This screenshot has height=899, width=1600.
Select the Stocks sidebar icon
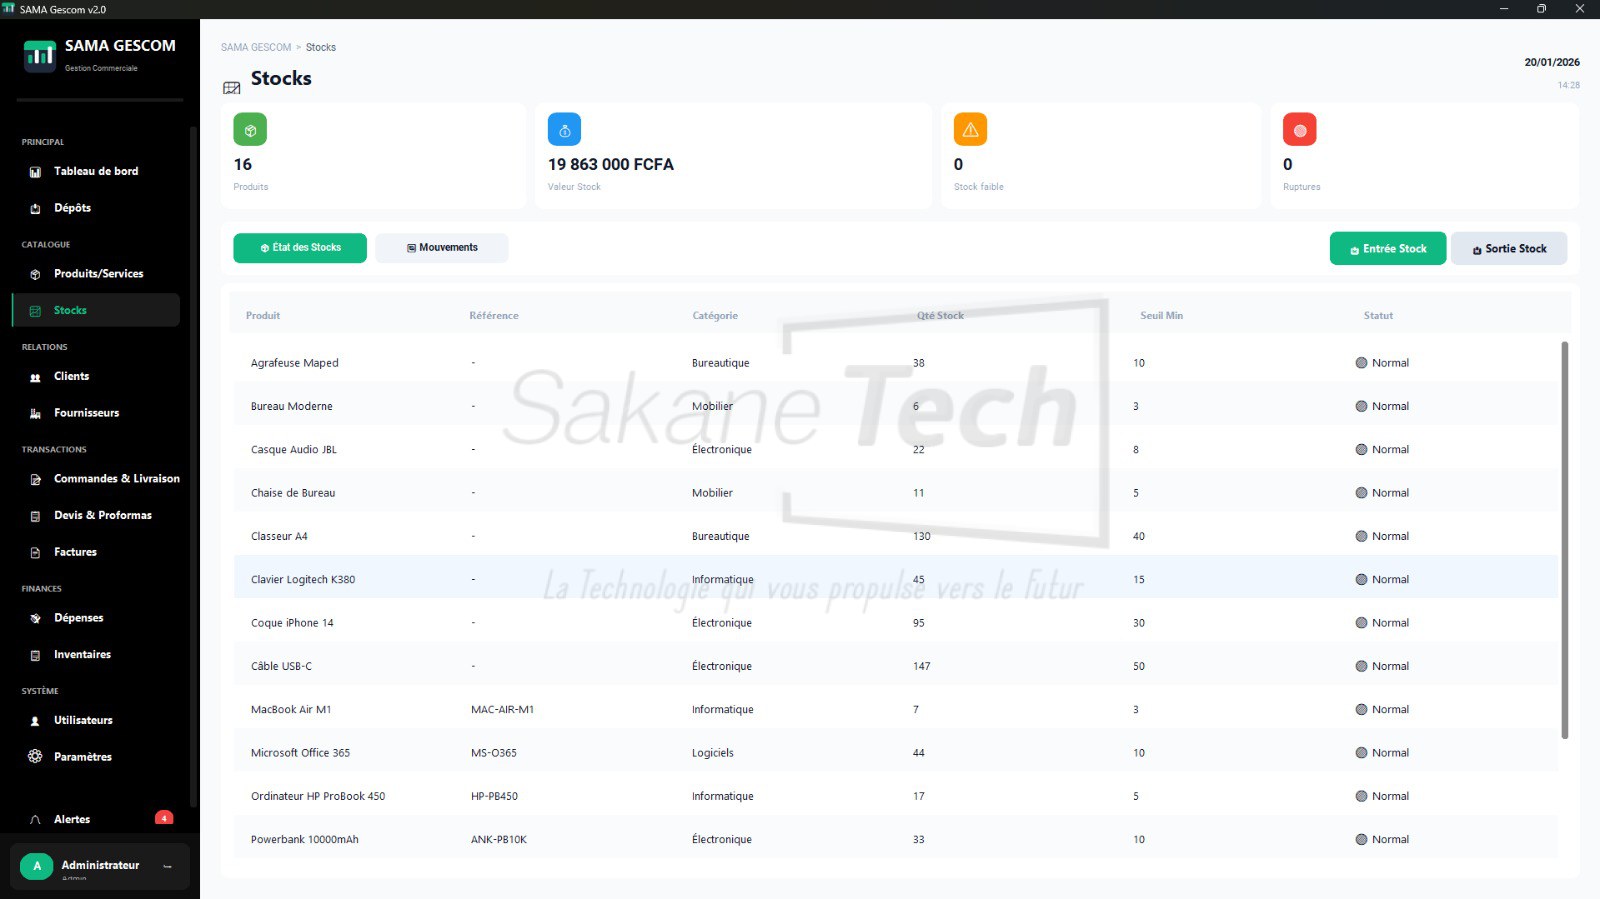click(35, 311)
